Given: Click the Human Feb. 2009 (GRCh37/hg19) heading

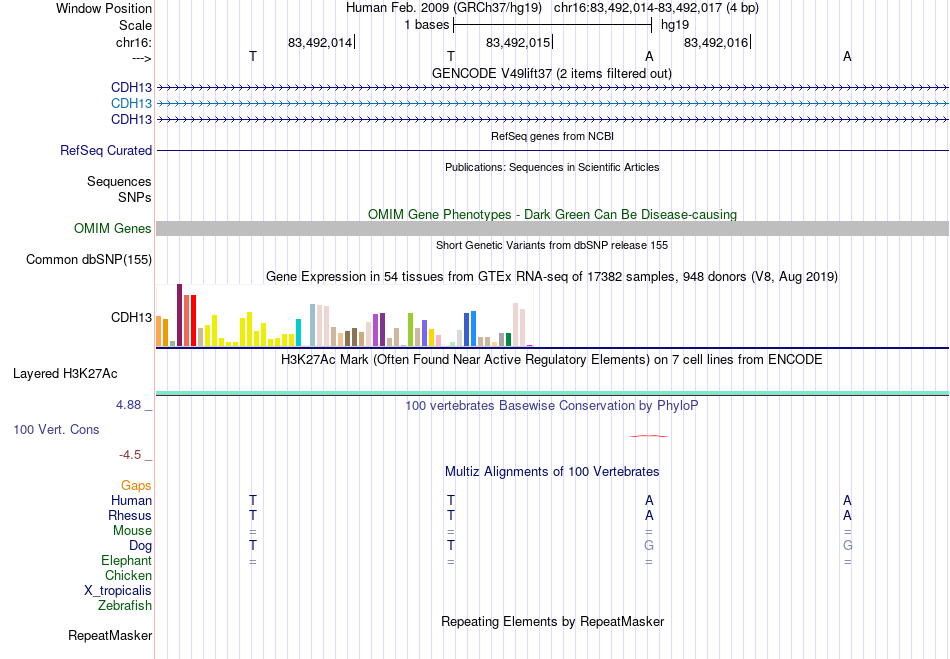Looking at the screenshot, I should point(443,8).
